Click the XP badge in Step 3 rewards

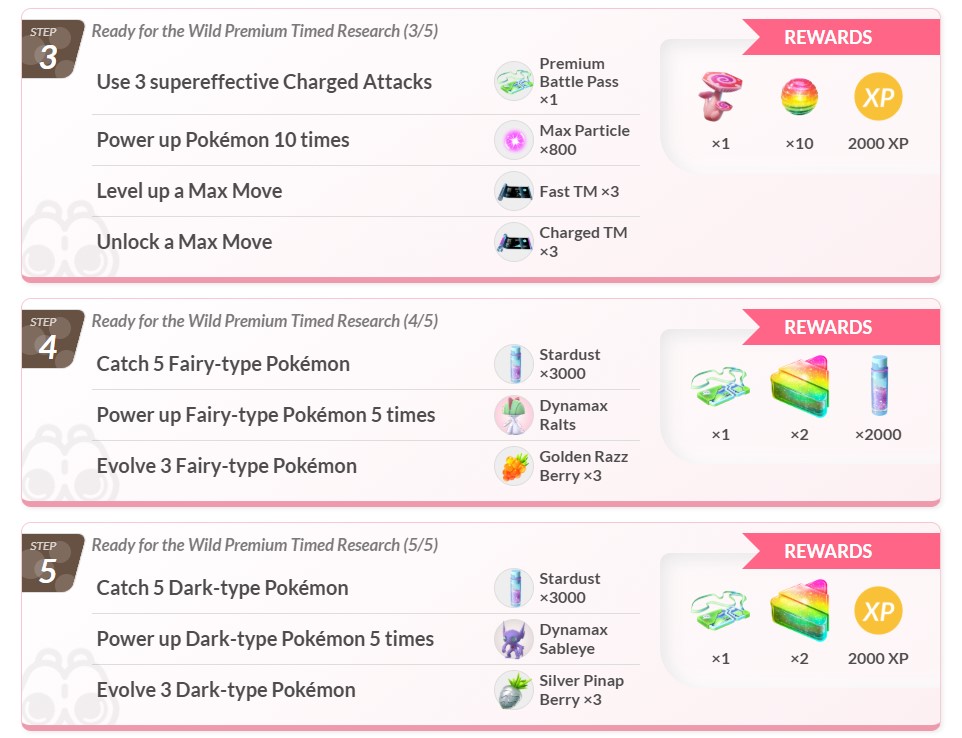pos(878,97)
